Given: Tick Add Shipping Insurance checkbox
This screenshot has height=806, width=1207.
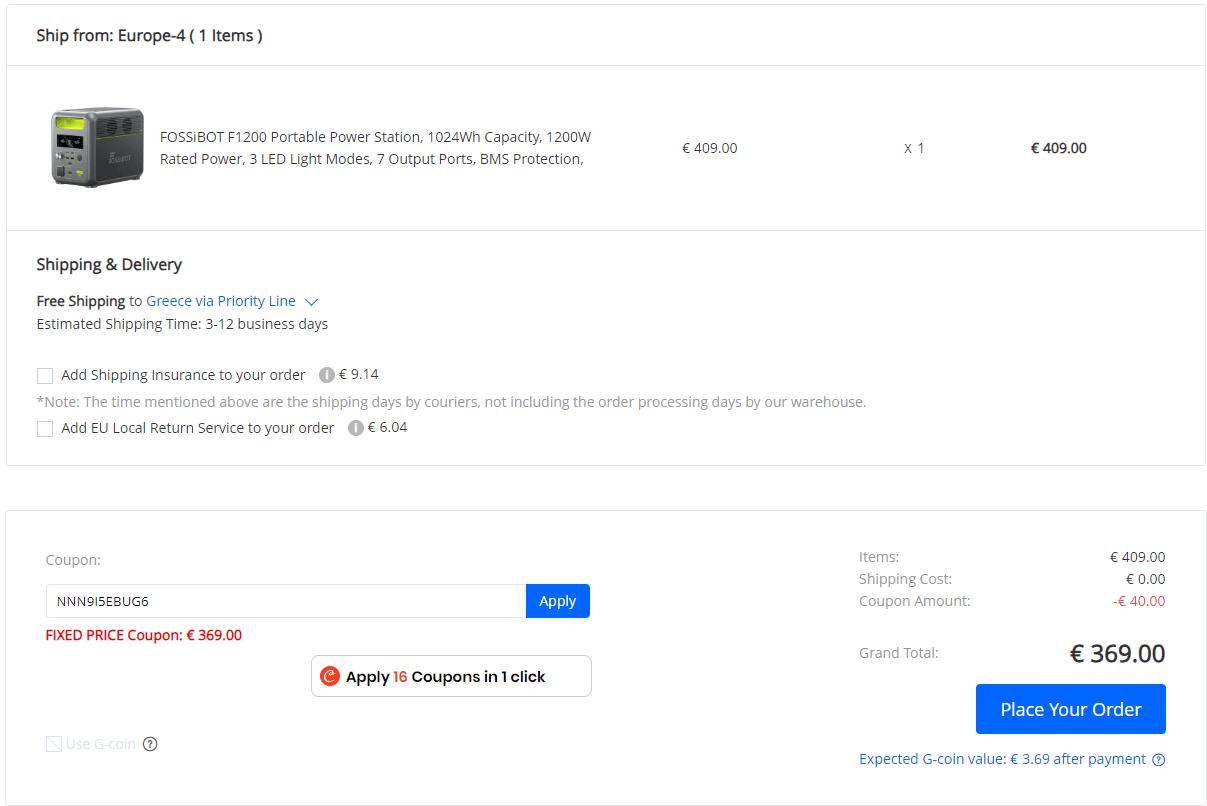Looking at the screenshot, I should click(45, 376).
